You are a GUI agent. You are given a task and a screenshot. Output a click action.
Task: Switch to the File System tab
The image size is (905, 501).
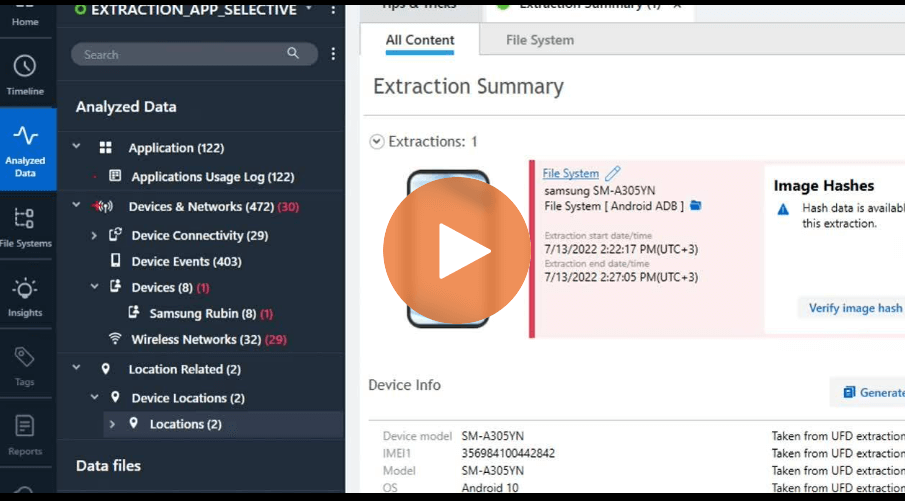540,40
